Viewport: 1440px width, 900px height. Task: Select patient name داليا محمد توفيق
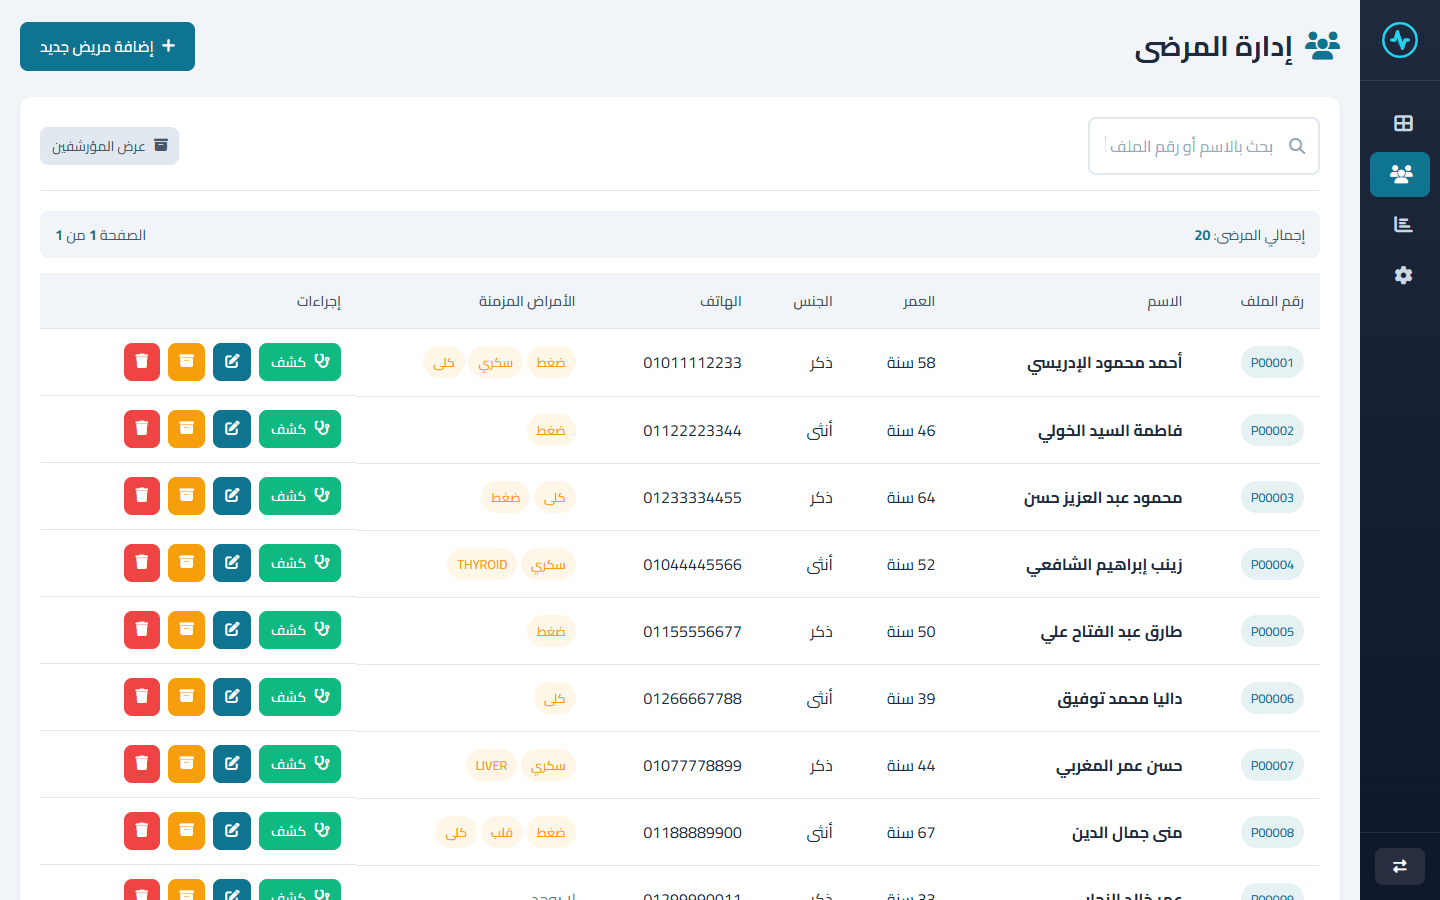click(x=1120, y=699)
